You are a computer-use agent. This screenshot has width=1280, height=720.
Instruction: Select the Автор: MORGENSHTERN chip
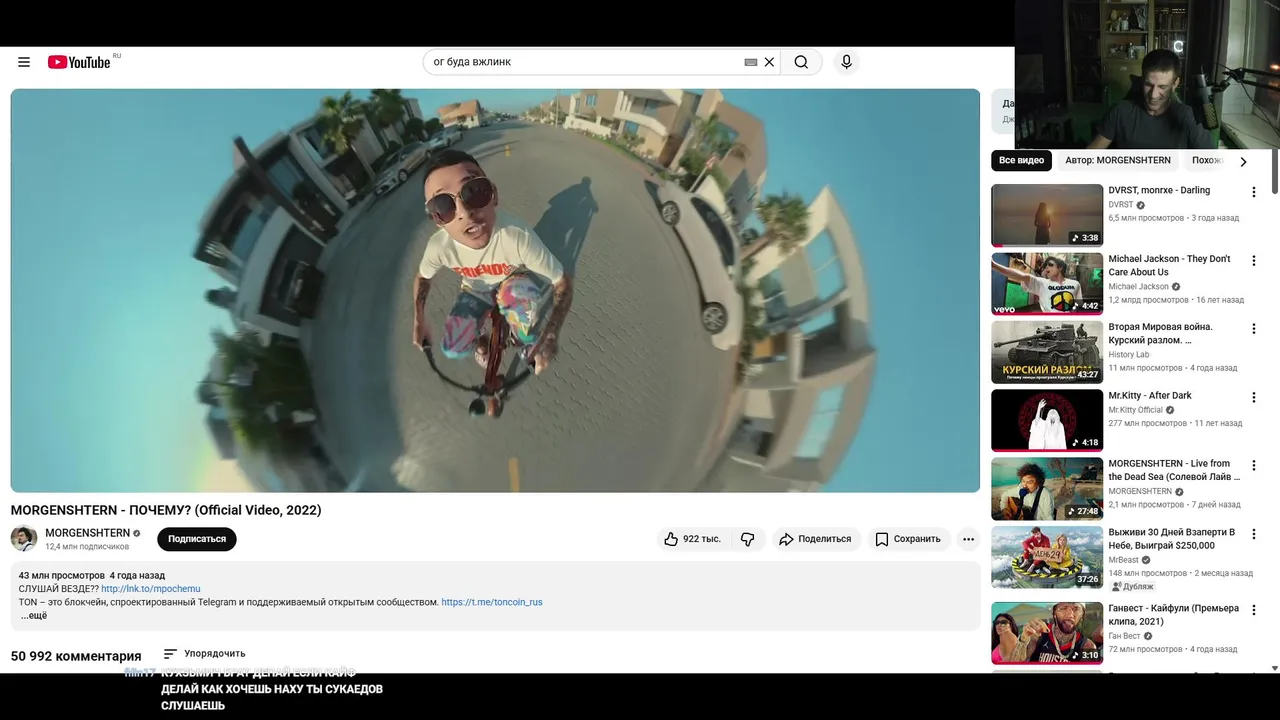coord(1118,160)
